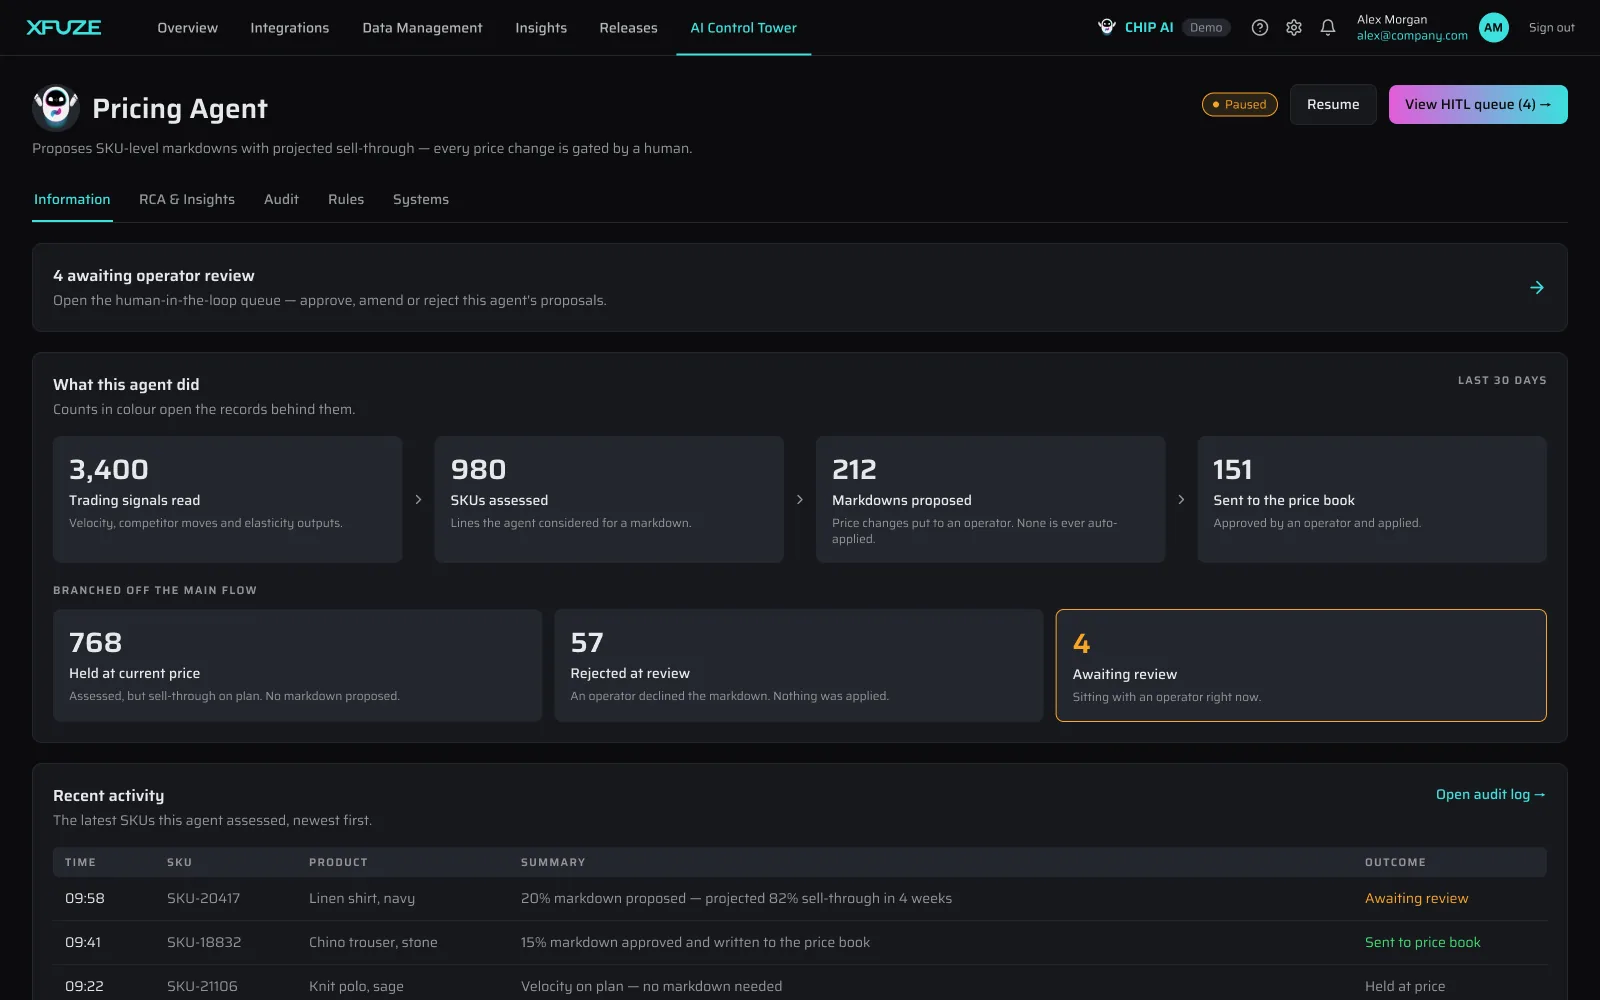Click the AM user avatar
Viewport: 1600px width, 1000px height.
(x=1493, y=28)
